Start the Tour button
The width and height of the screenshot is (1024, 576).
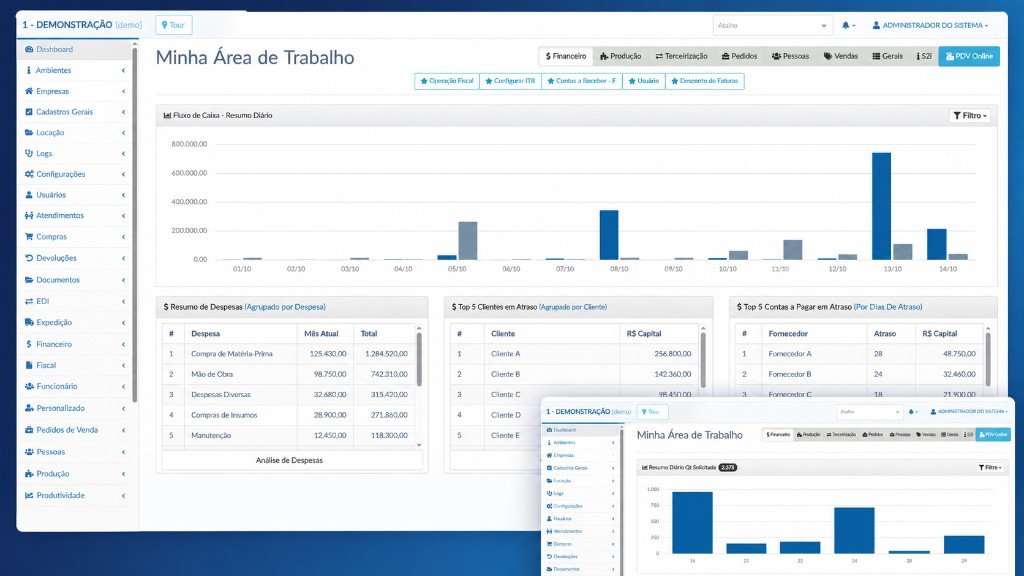[x=173, y=25]
